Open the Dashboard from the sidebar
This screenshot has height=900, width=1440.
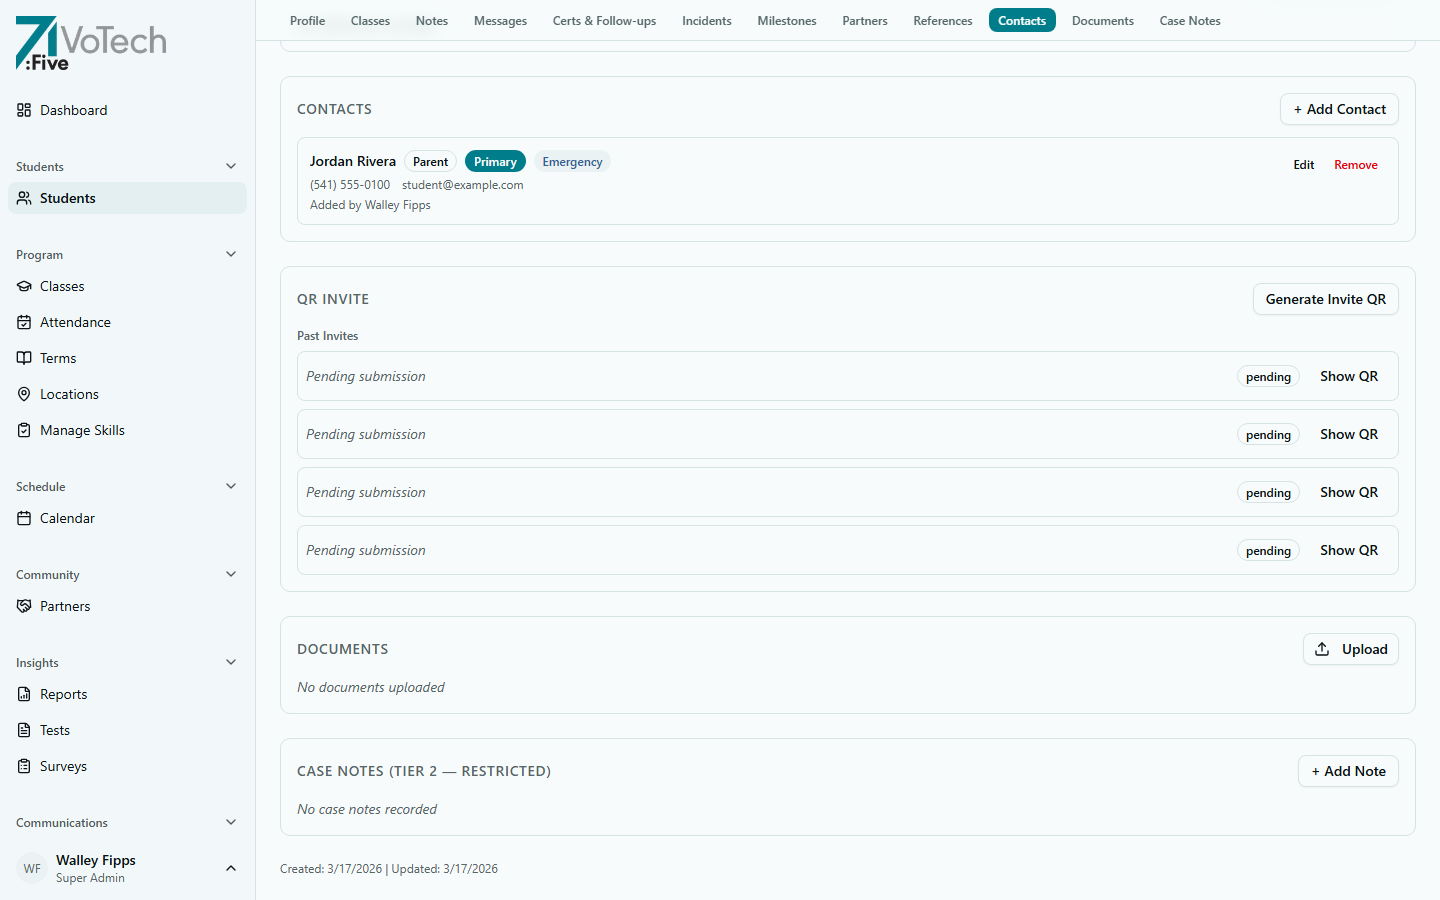(74, 110)
